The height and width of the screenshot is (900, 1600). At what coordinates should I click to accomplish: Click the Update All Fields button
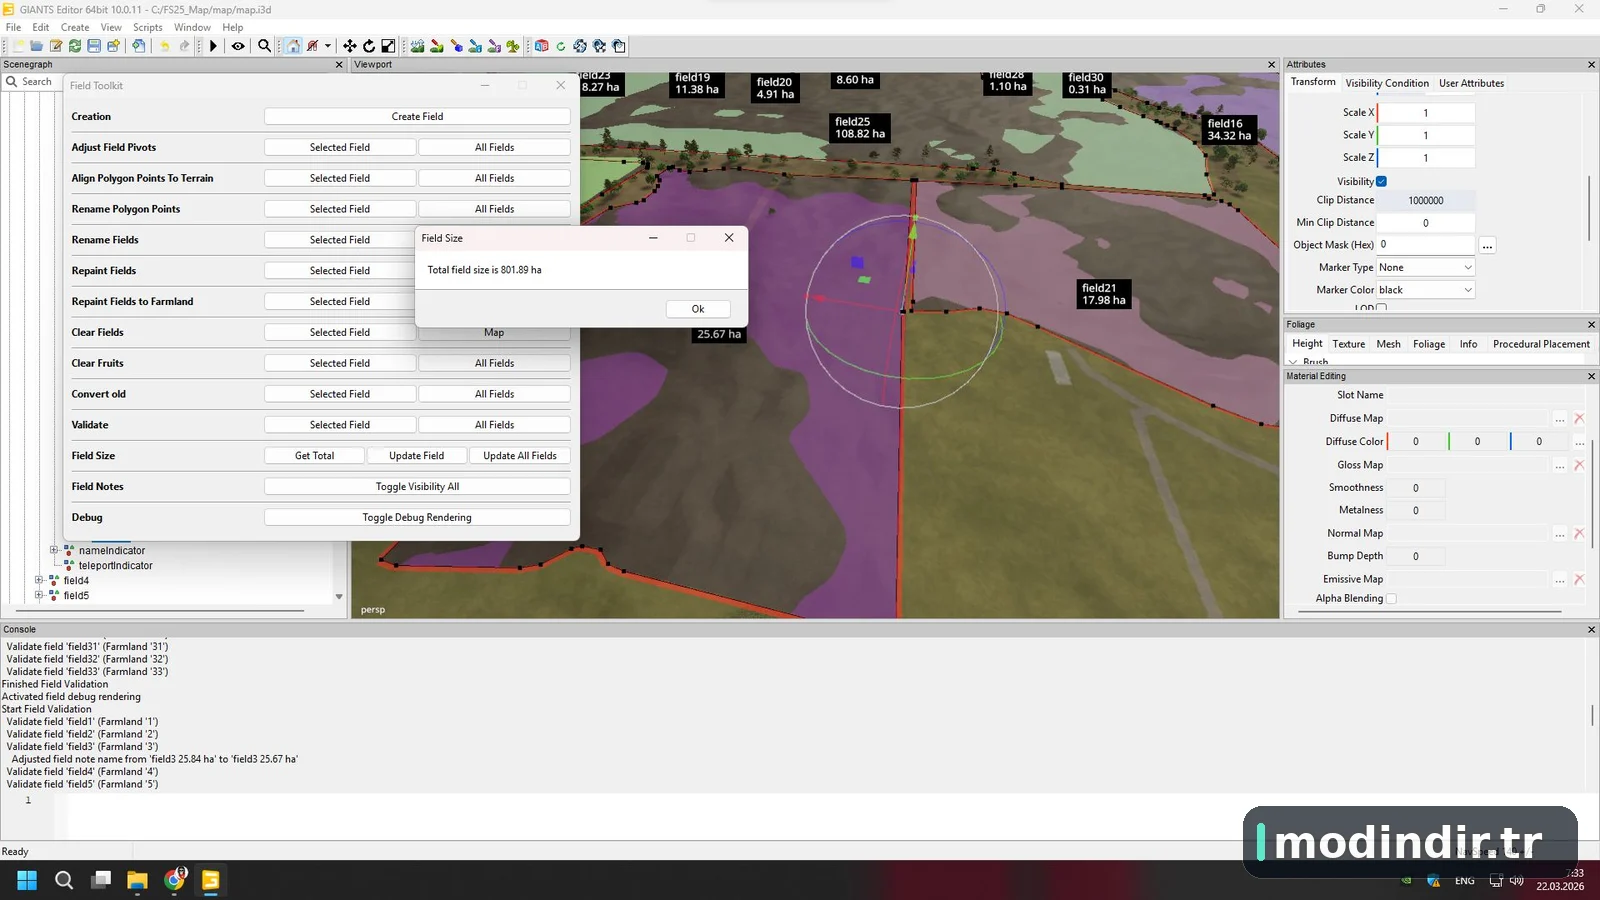point(520,455)
